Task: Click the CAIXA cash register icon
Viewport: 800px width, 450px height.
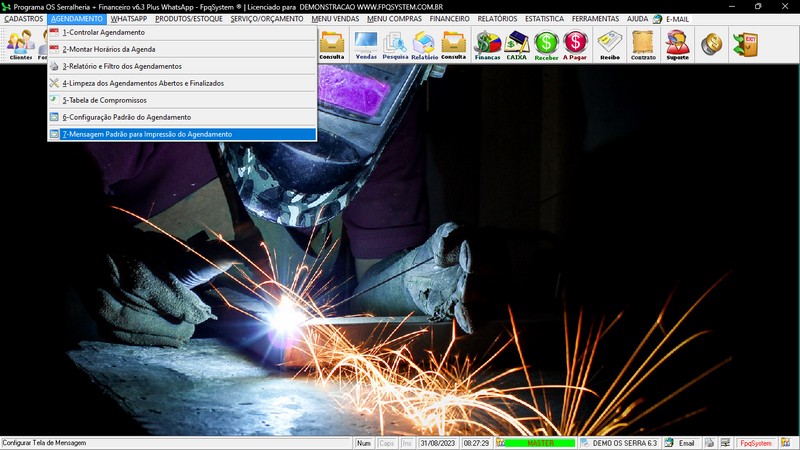Action: click(x=517, y=44)
